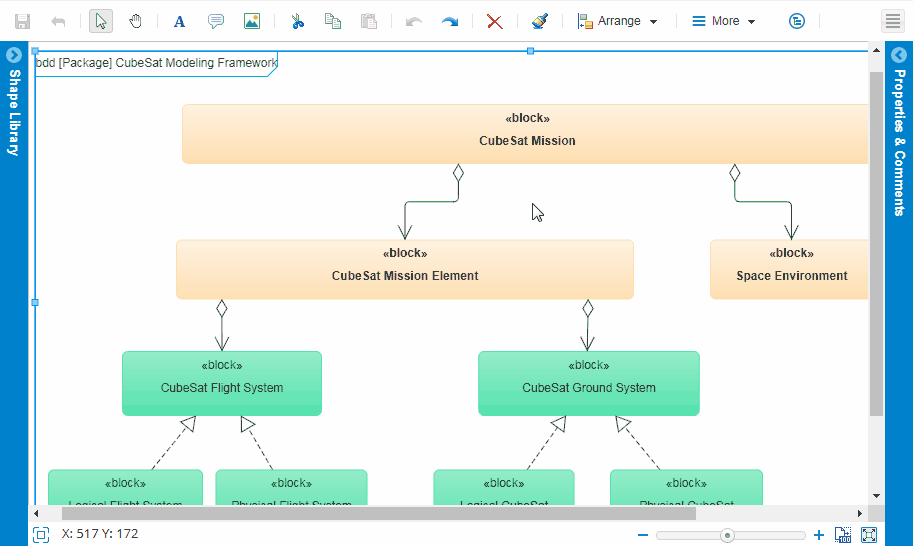Cut selection with the scissors icon

coord(298,22)
